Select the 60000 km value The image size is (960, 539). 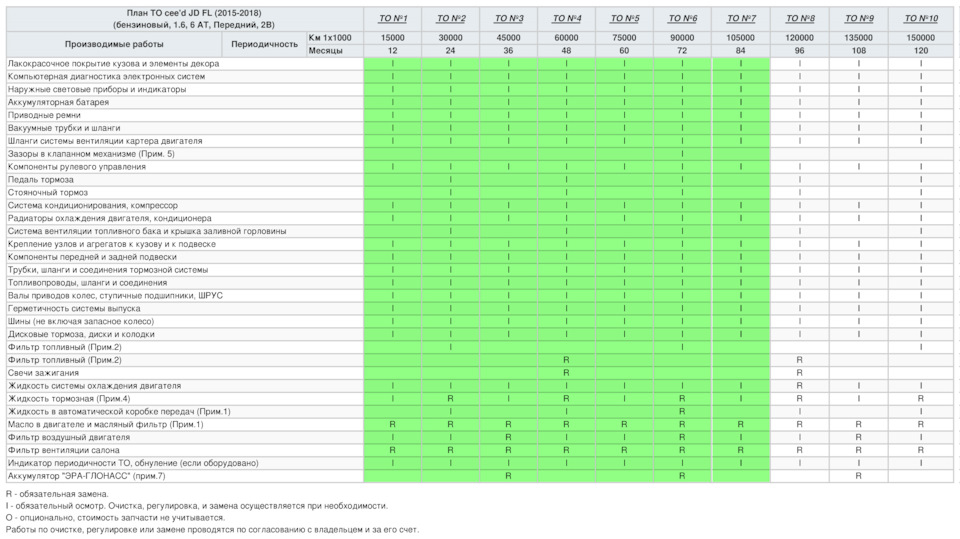click(x=566, y=37)
